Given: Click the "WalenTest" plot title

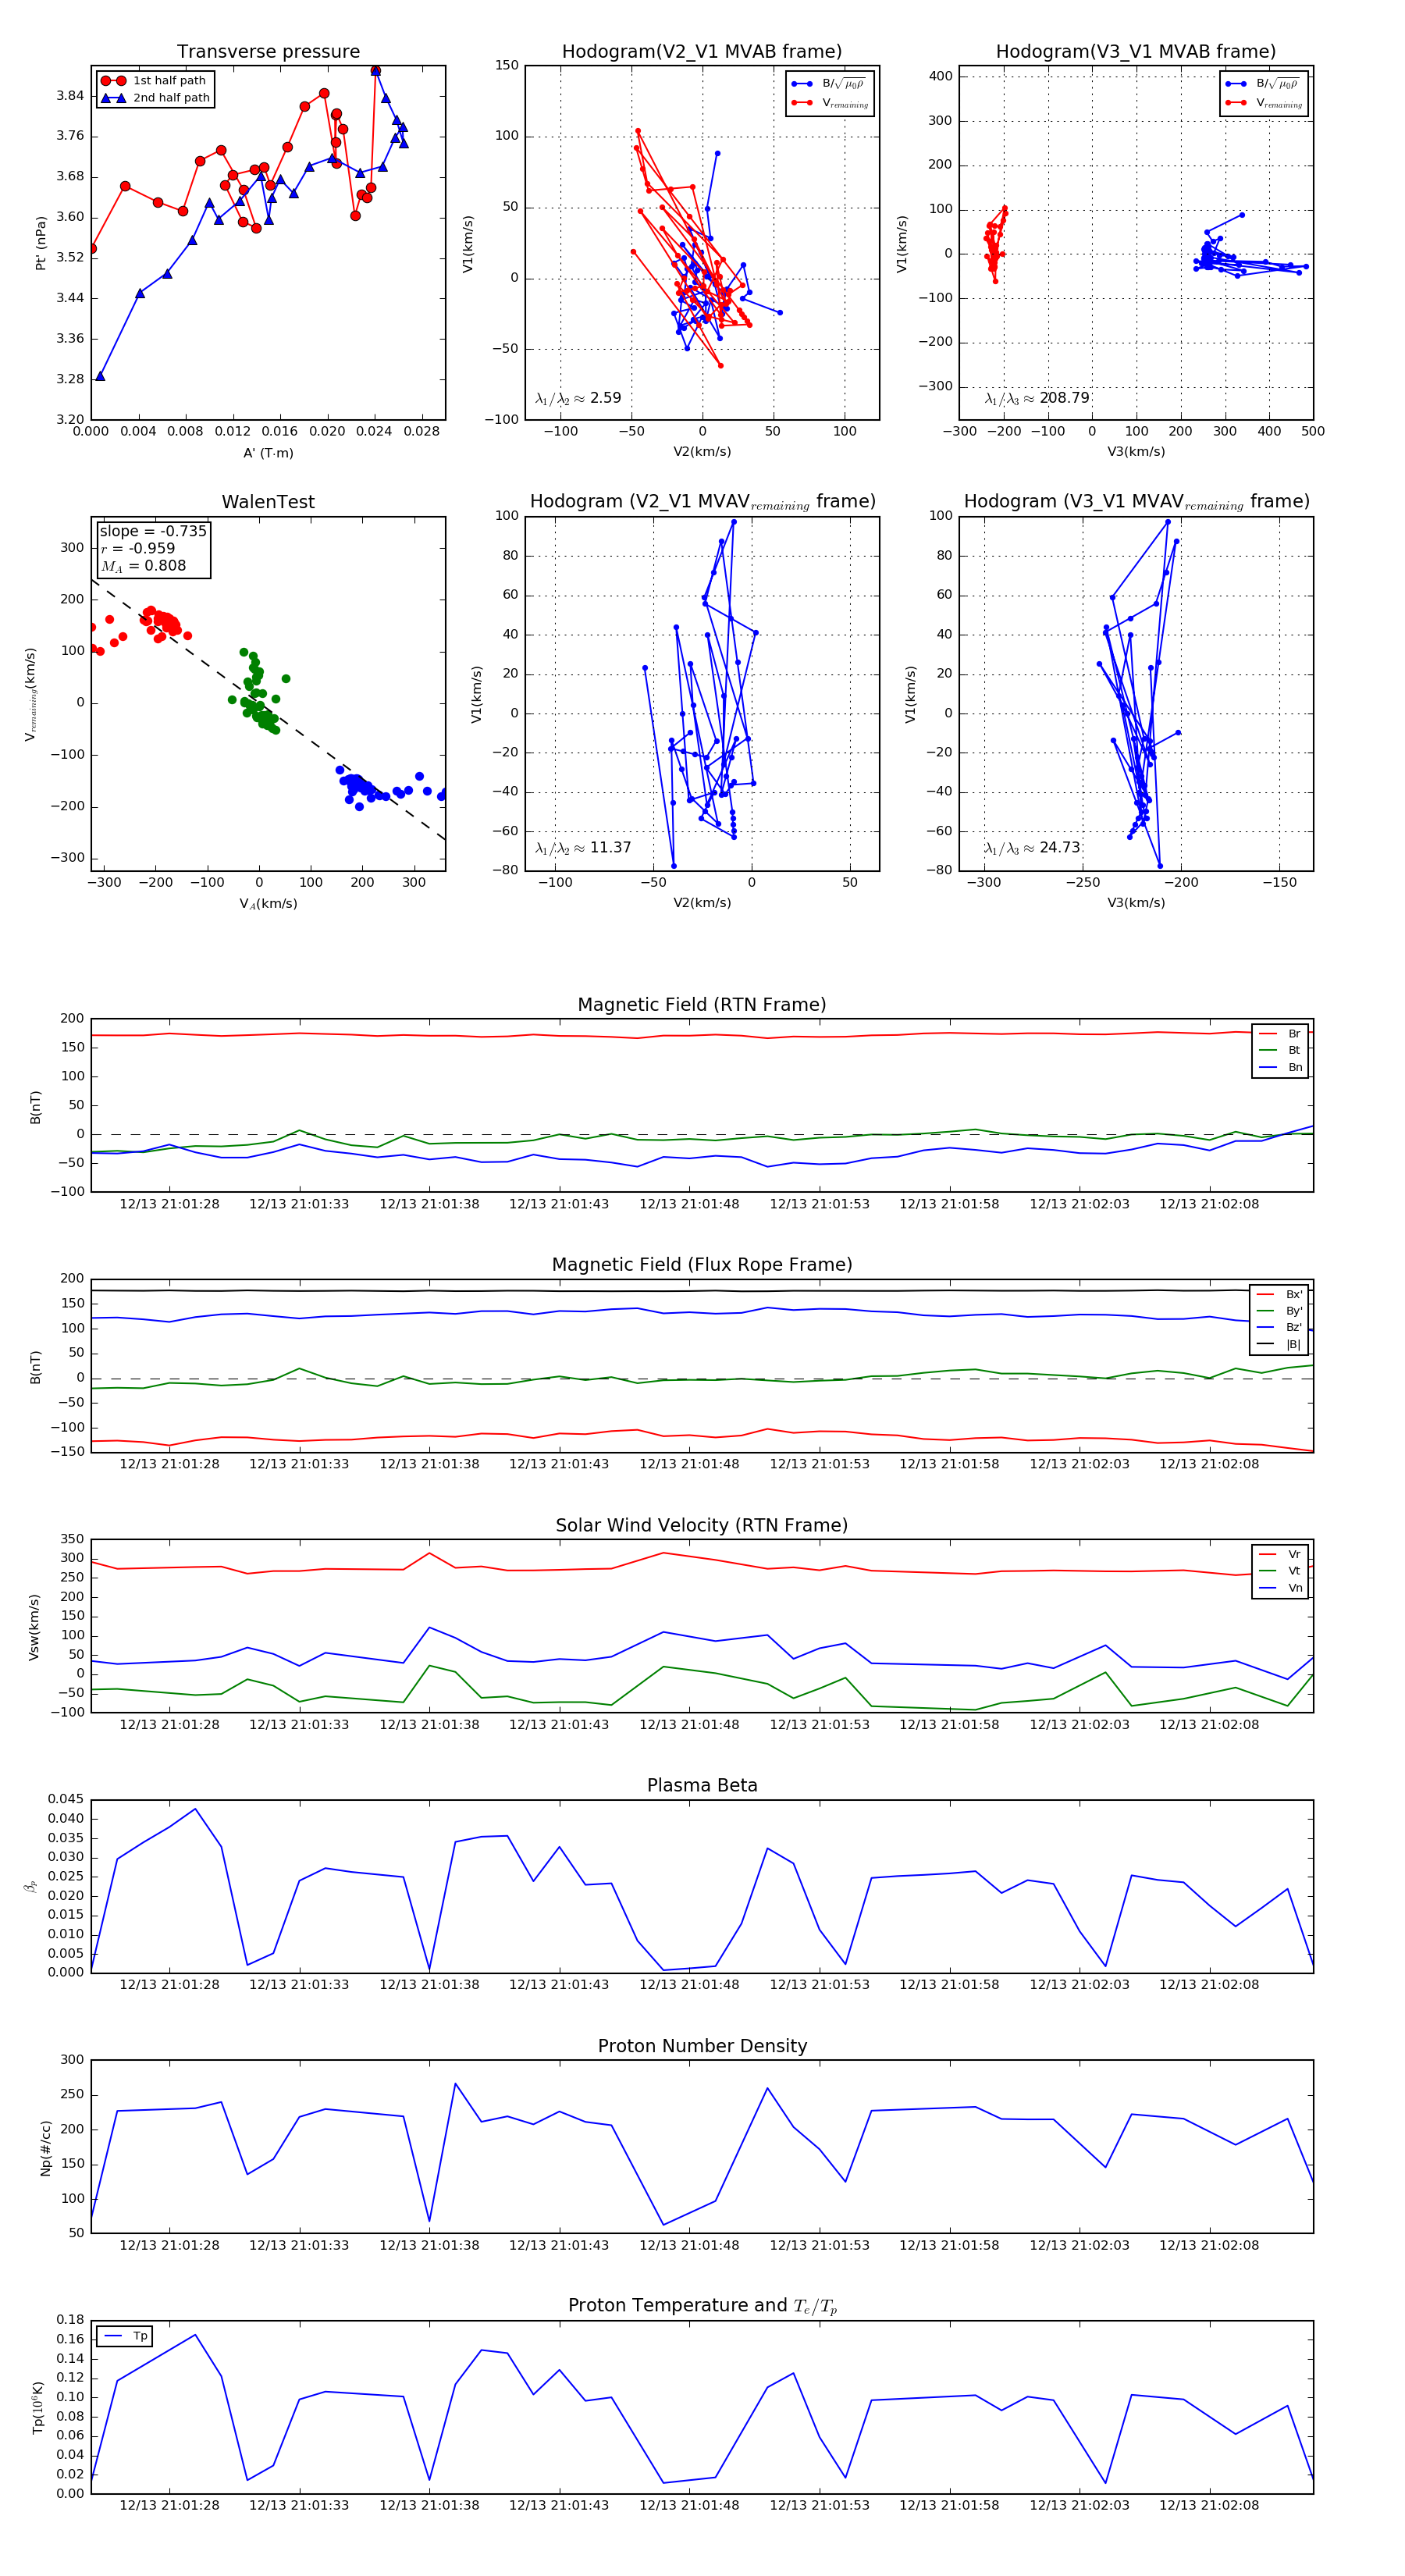Looking at the screenshot, I should pos(268,502).
